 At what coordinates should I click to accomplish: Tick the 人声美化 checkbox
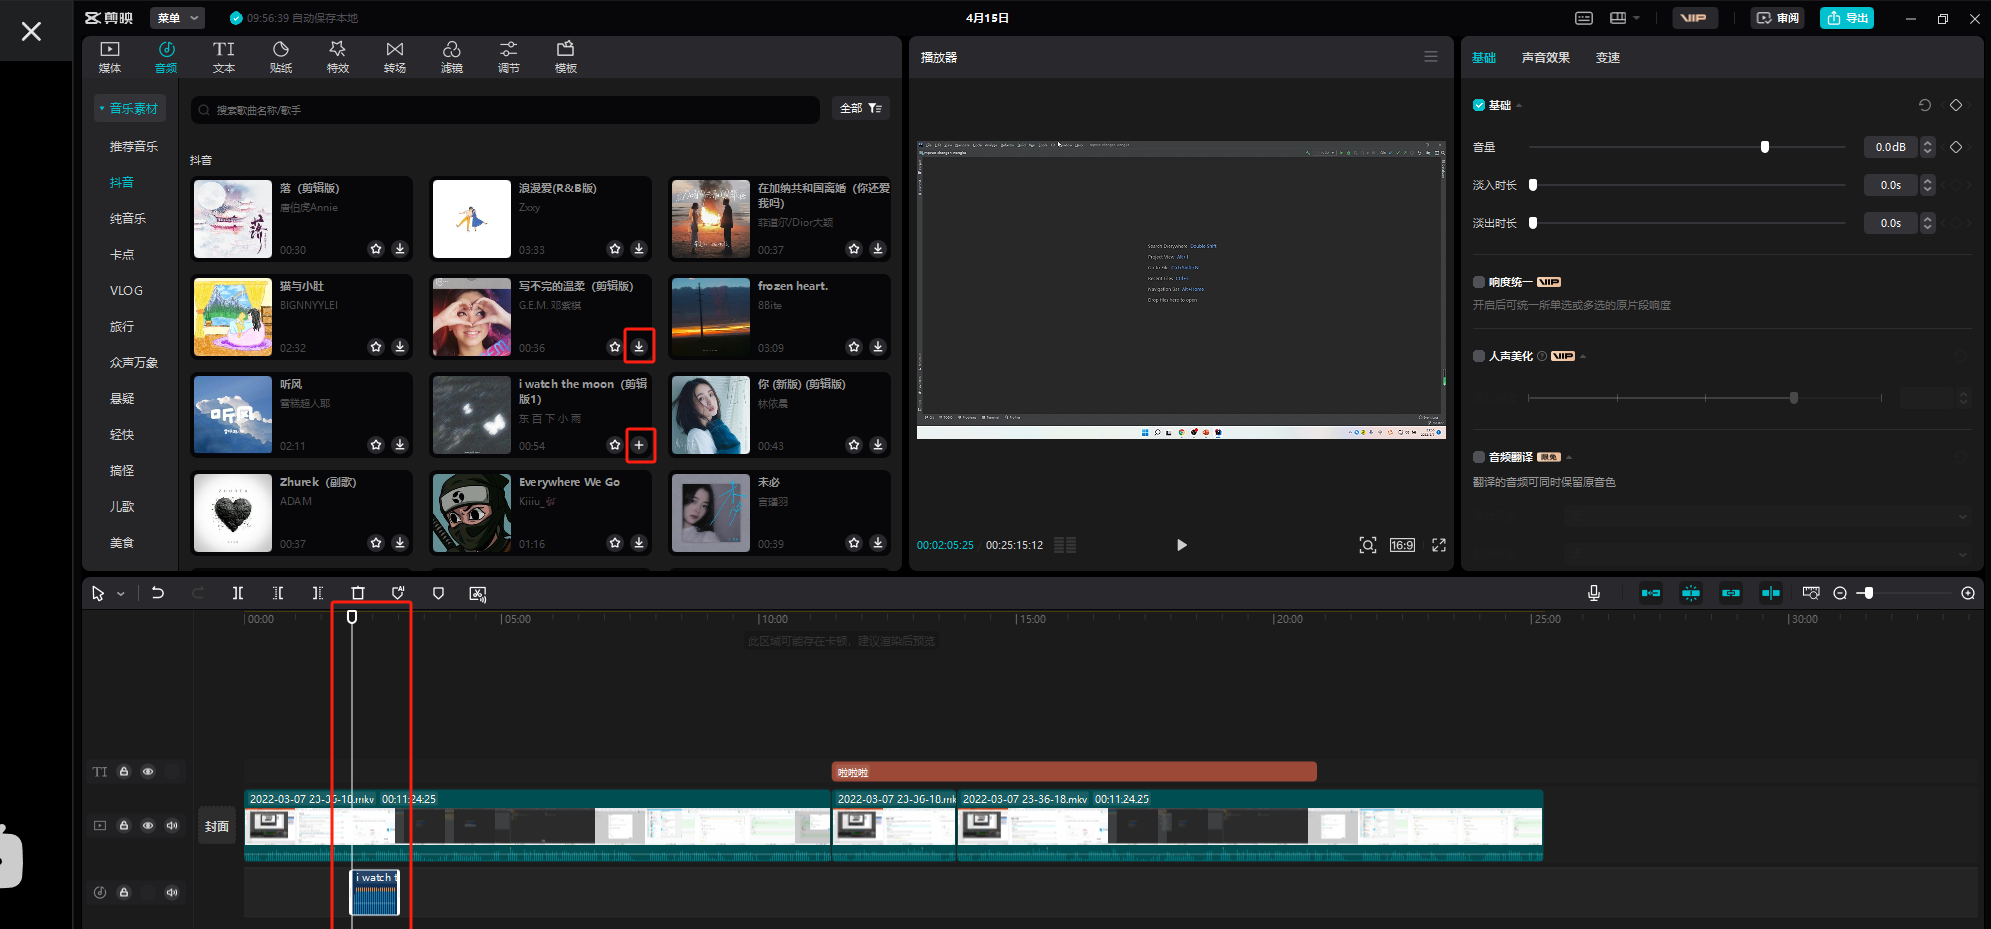(1479, 356)
